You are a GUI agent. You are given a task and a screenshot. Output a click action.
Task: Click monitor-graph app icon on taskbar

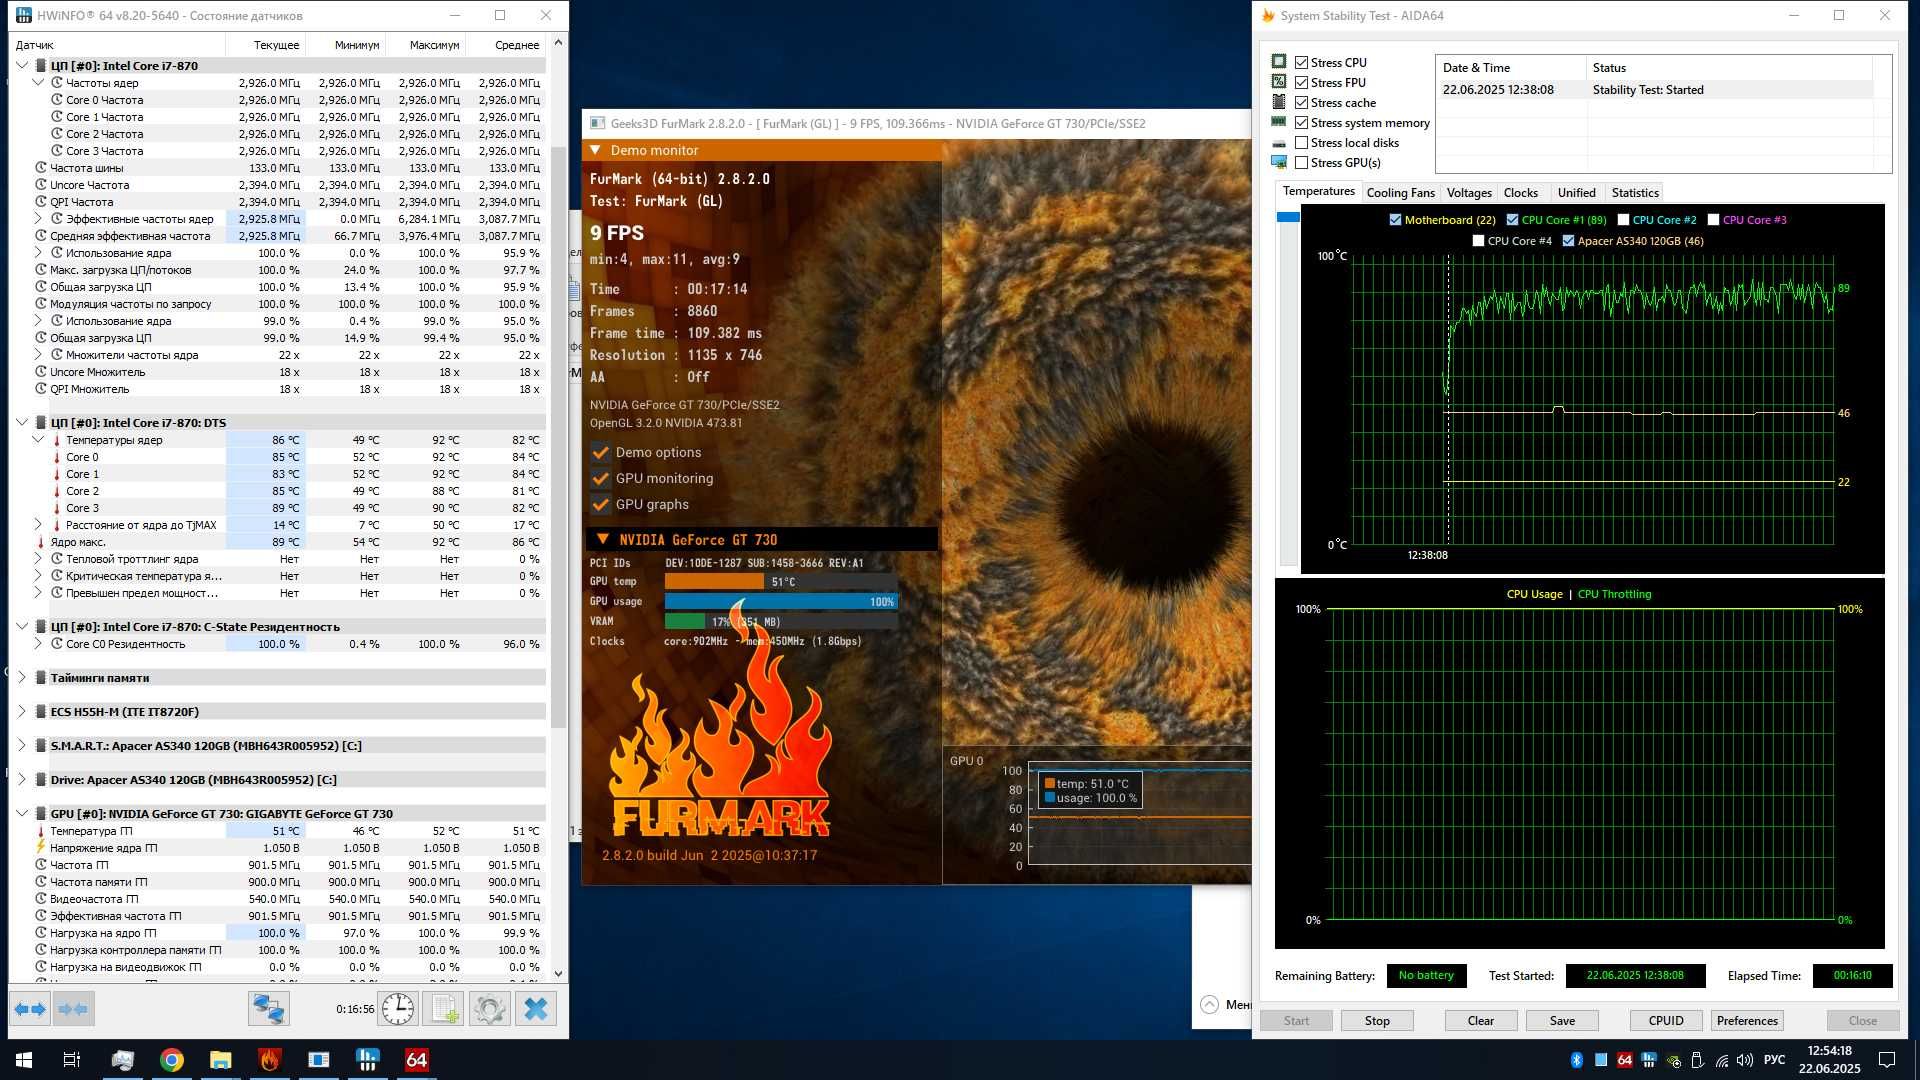pyautogui.click(x=123, y=1060)
